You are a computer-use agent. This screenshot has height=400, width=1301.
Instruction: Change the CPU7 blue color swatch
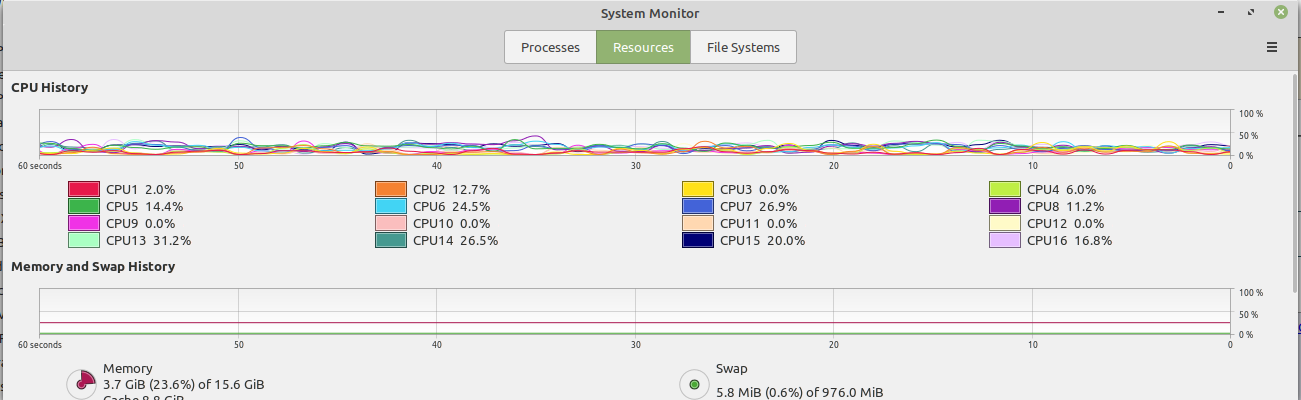click(x=698, y=206)
